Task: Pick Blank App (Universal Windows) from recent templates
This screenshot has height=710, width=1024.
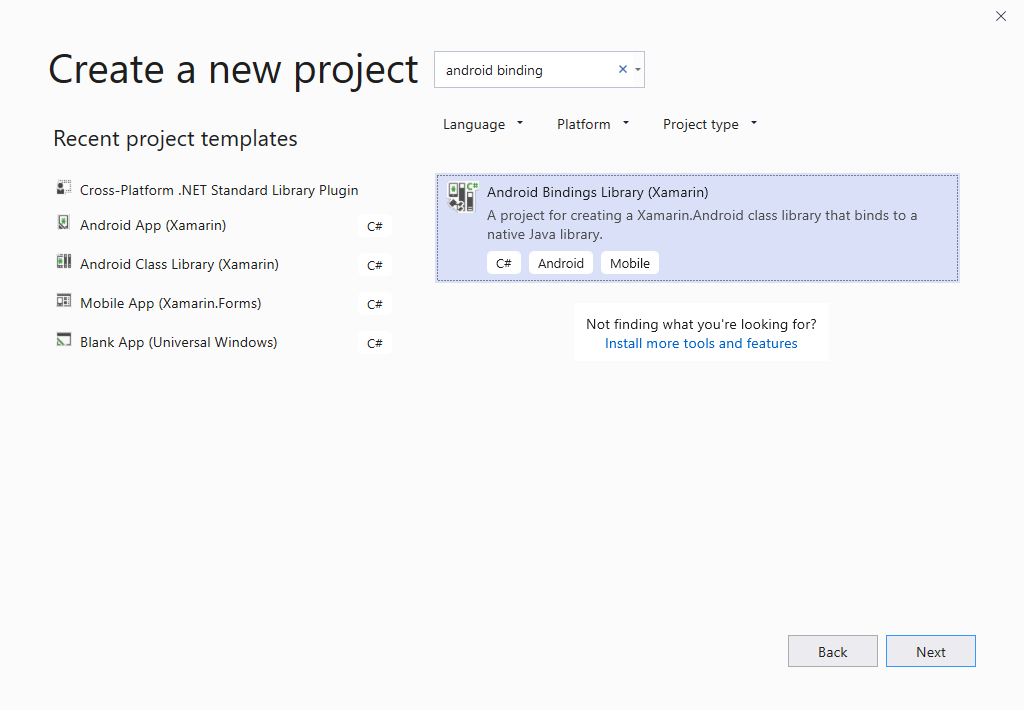Action: 178,342
